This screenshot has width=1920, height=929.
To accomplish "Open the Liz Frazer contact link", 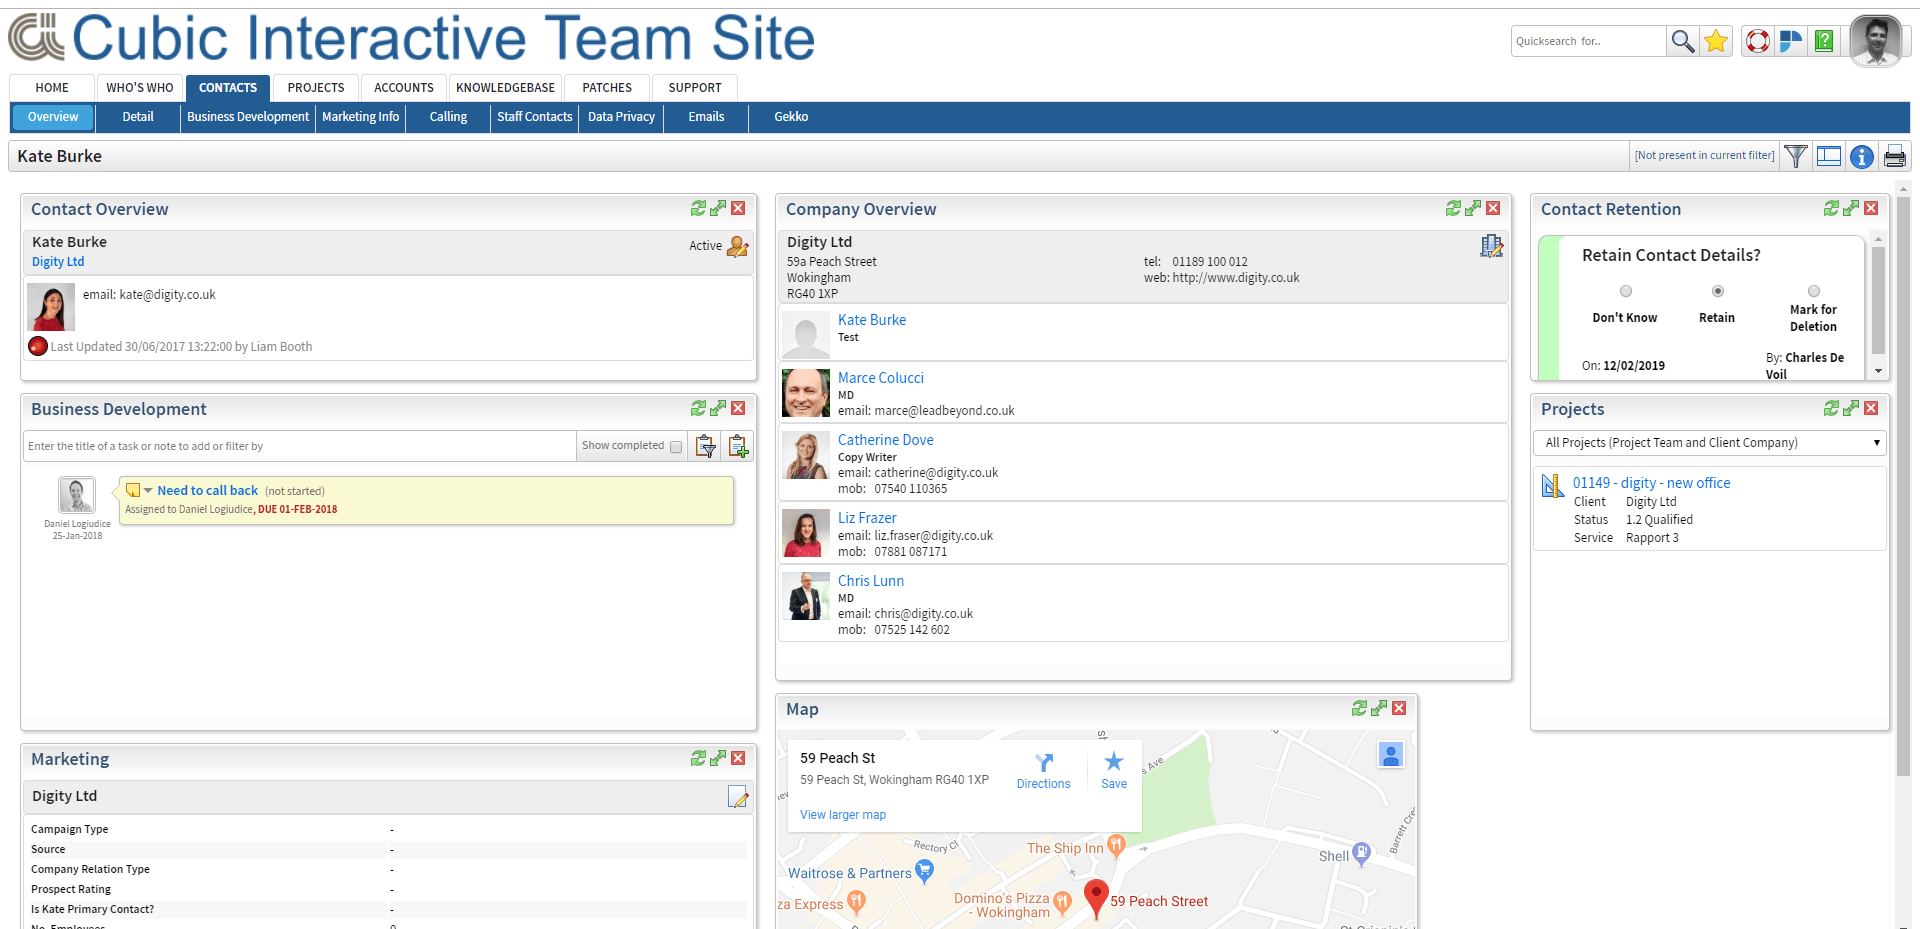I will 867,518.
